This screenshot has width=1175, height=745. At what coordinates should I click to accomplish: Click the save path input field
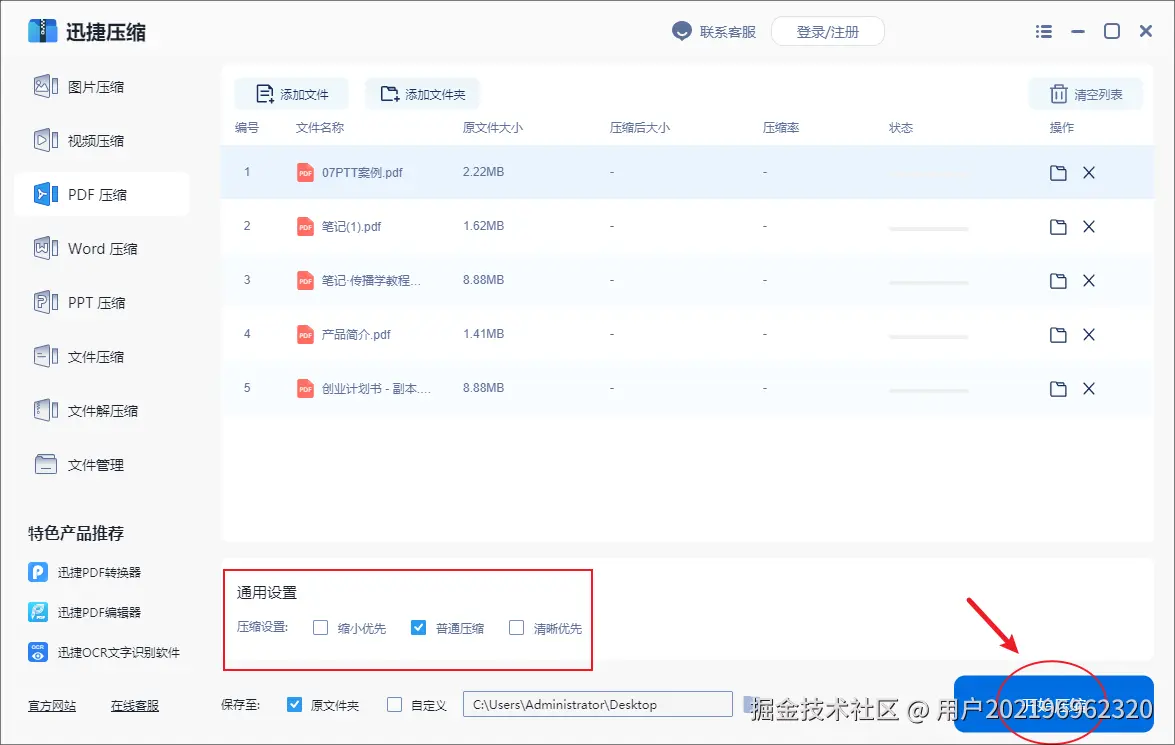click(x=597, y=705)
